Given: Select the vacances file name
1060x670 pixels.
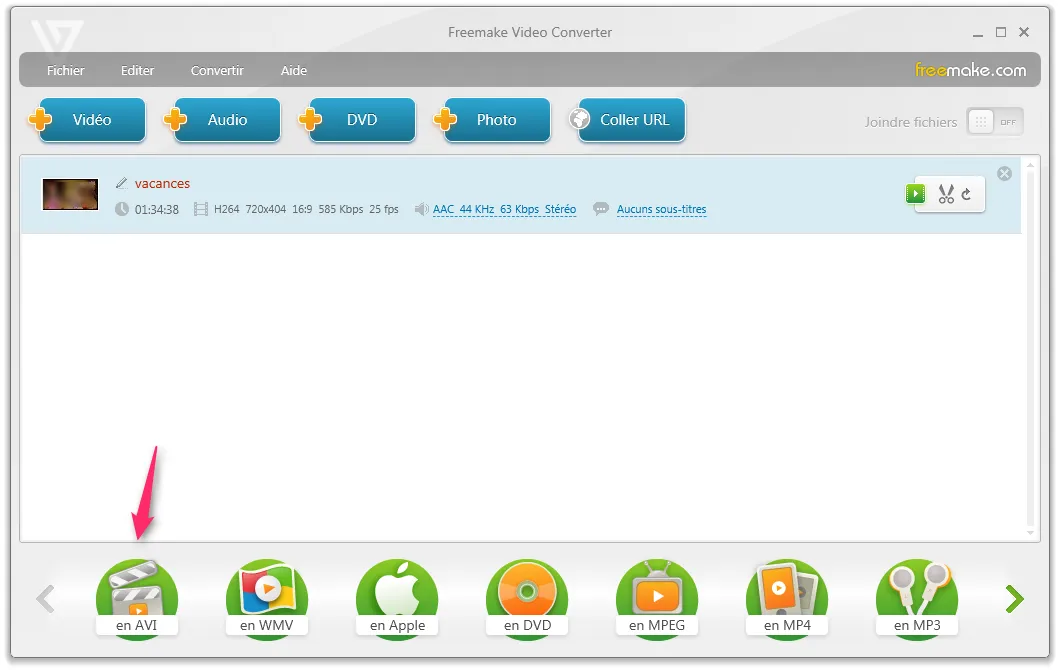Looking at the screenshot, I should click(x=162, y=183).
